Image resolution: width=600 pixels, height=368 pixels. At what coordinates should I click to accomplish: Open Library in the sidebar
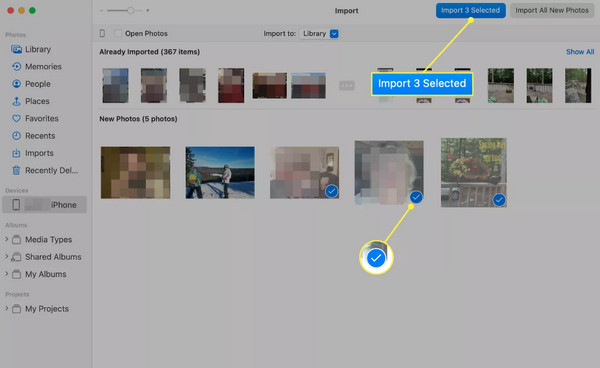click(38, 49)
